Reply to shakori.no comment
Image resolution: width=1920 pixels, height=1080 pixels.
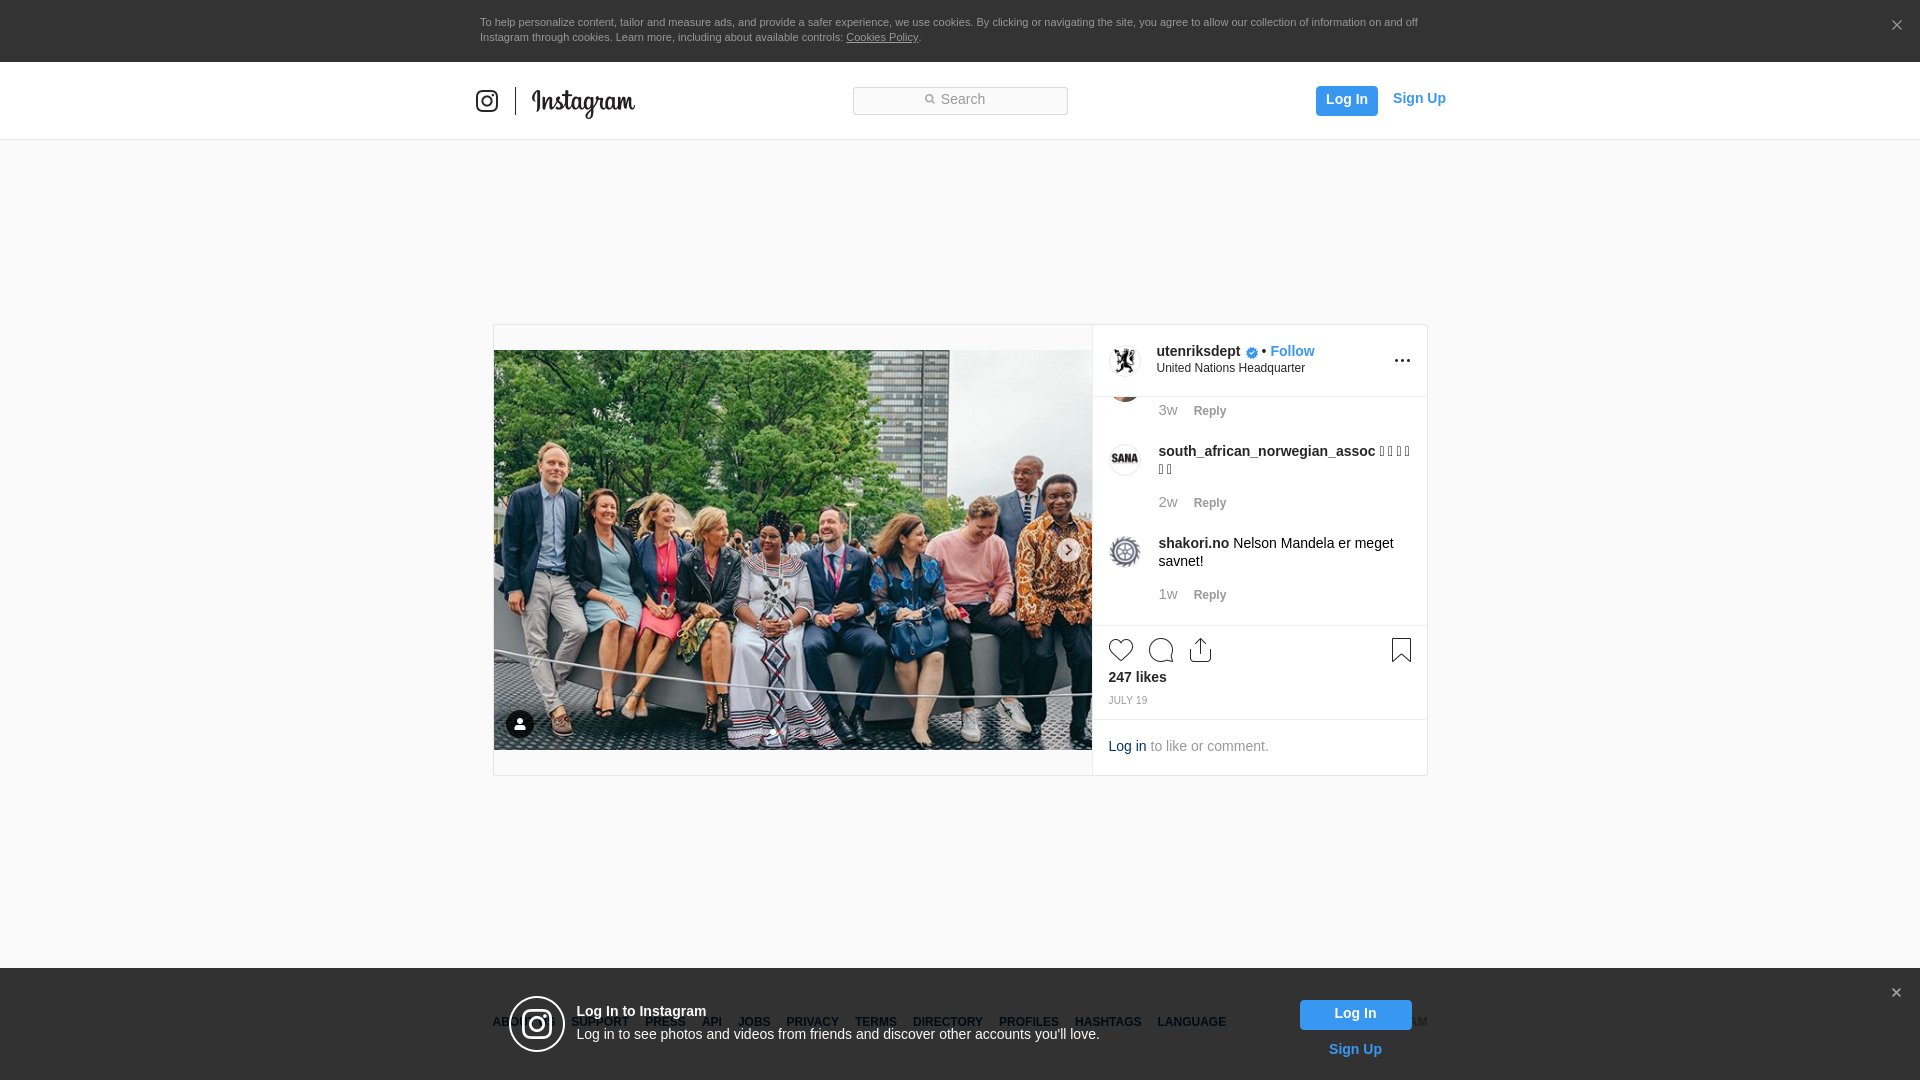pos(1209,595)
